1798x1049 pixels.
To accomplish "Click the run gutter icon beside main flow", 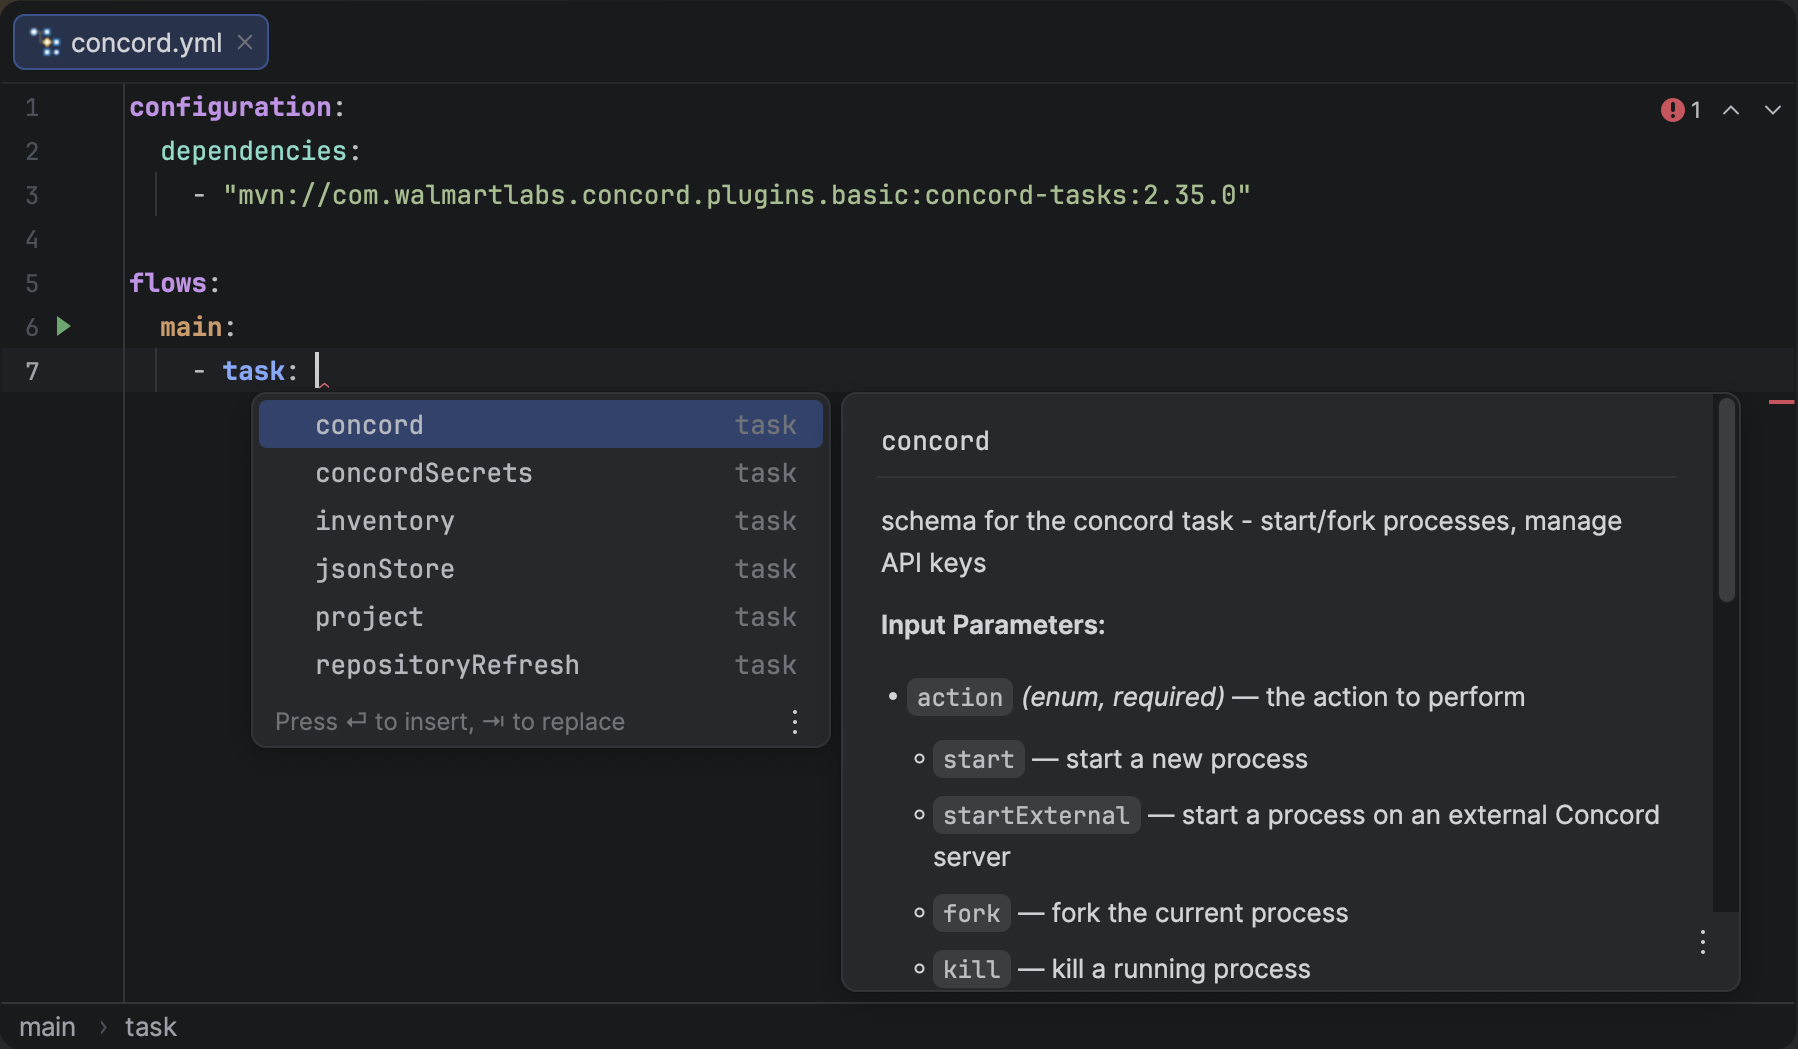I will (x=64, y=326).
